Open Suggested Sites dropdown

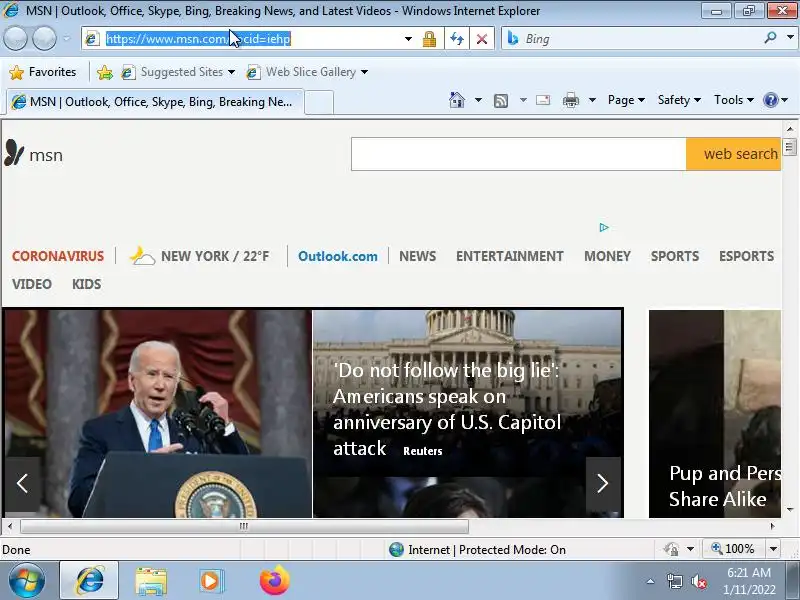point(178,72)
